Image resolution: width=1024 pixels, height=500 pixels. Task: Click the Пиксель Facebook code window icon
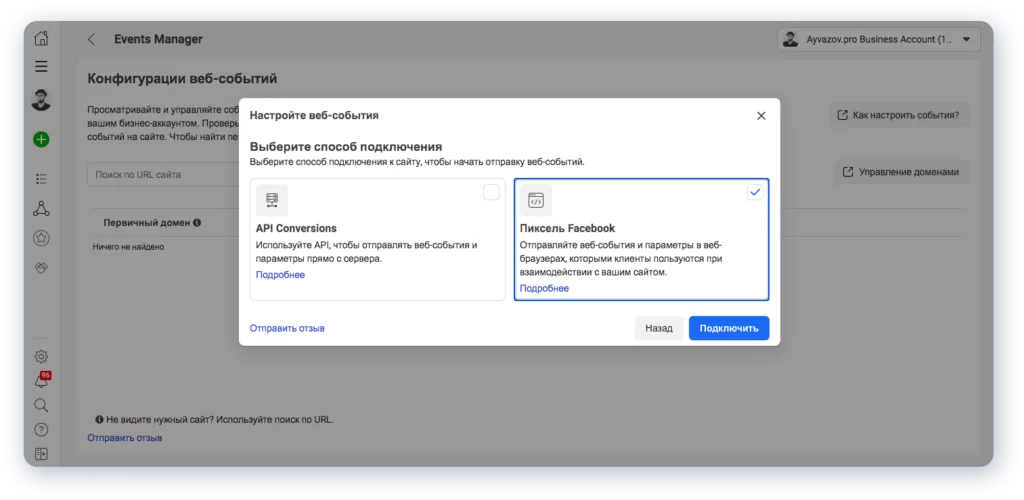point(536,200)
